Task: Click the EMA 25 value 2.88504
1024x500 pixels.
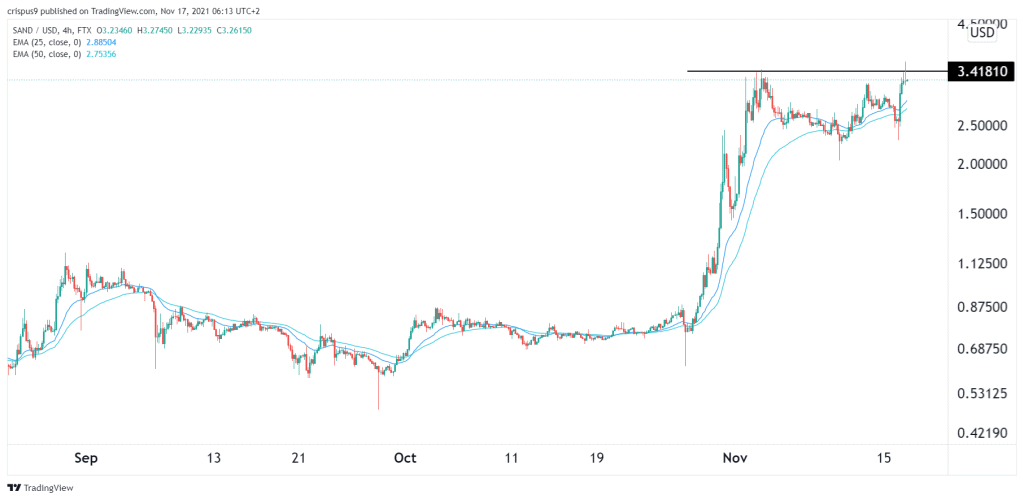Action: (103, 42)
